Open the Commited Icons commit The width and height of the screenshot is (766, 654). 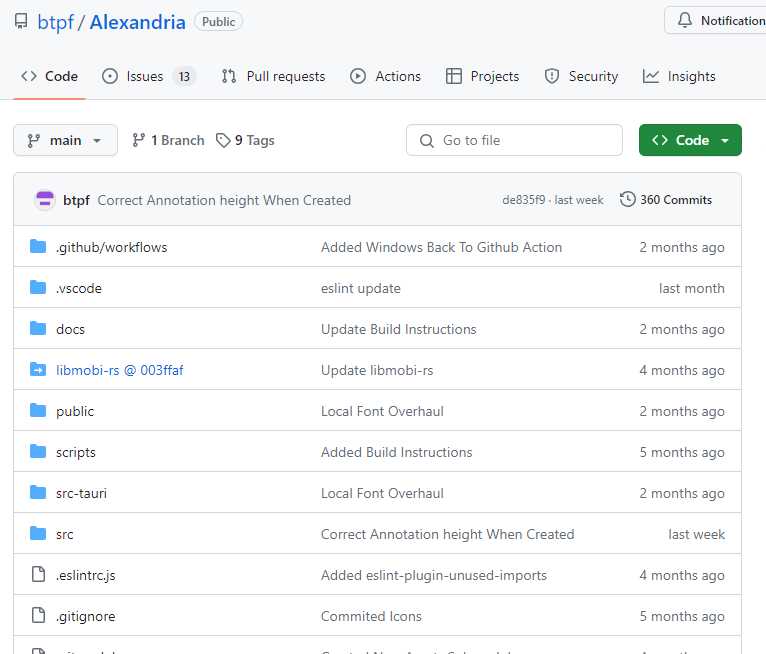coord(371,617)
